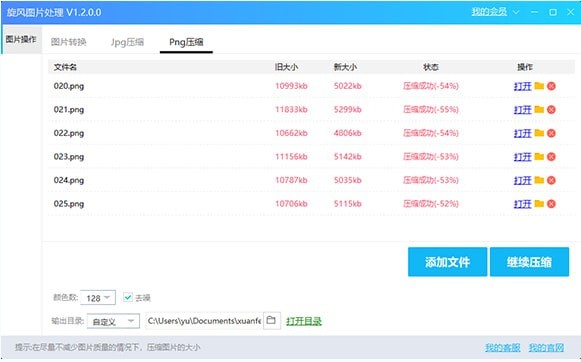Screen dimensions: 581x362
Task: Select file name 025.png
Action: 69,204
